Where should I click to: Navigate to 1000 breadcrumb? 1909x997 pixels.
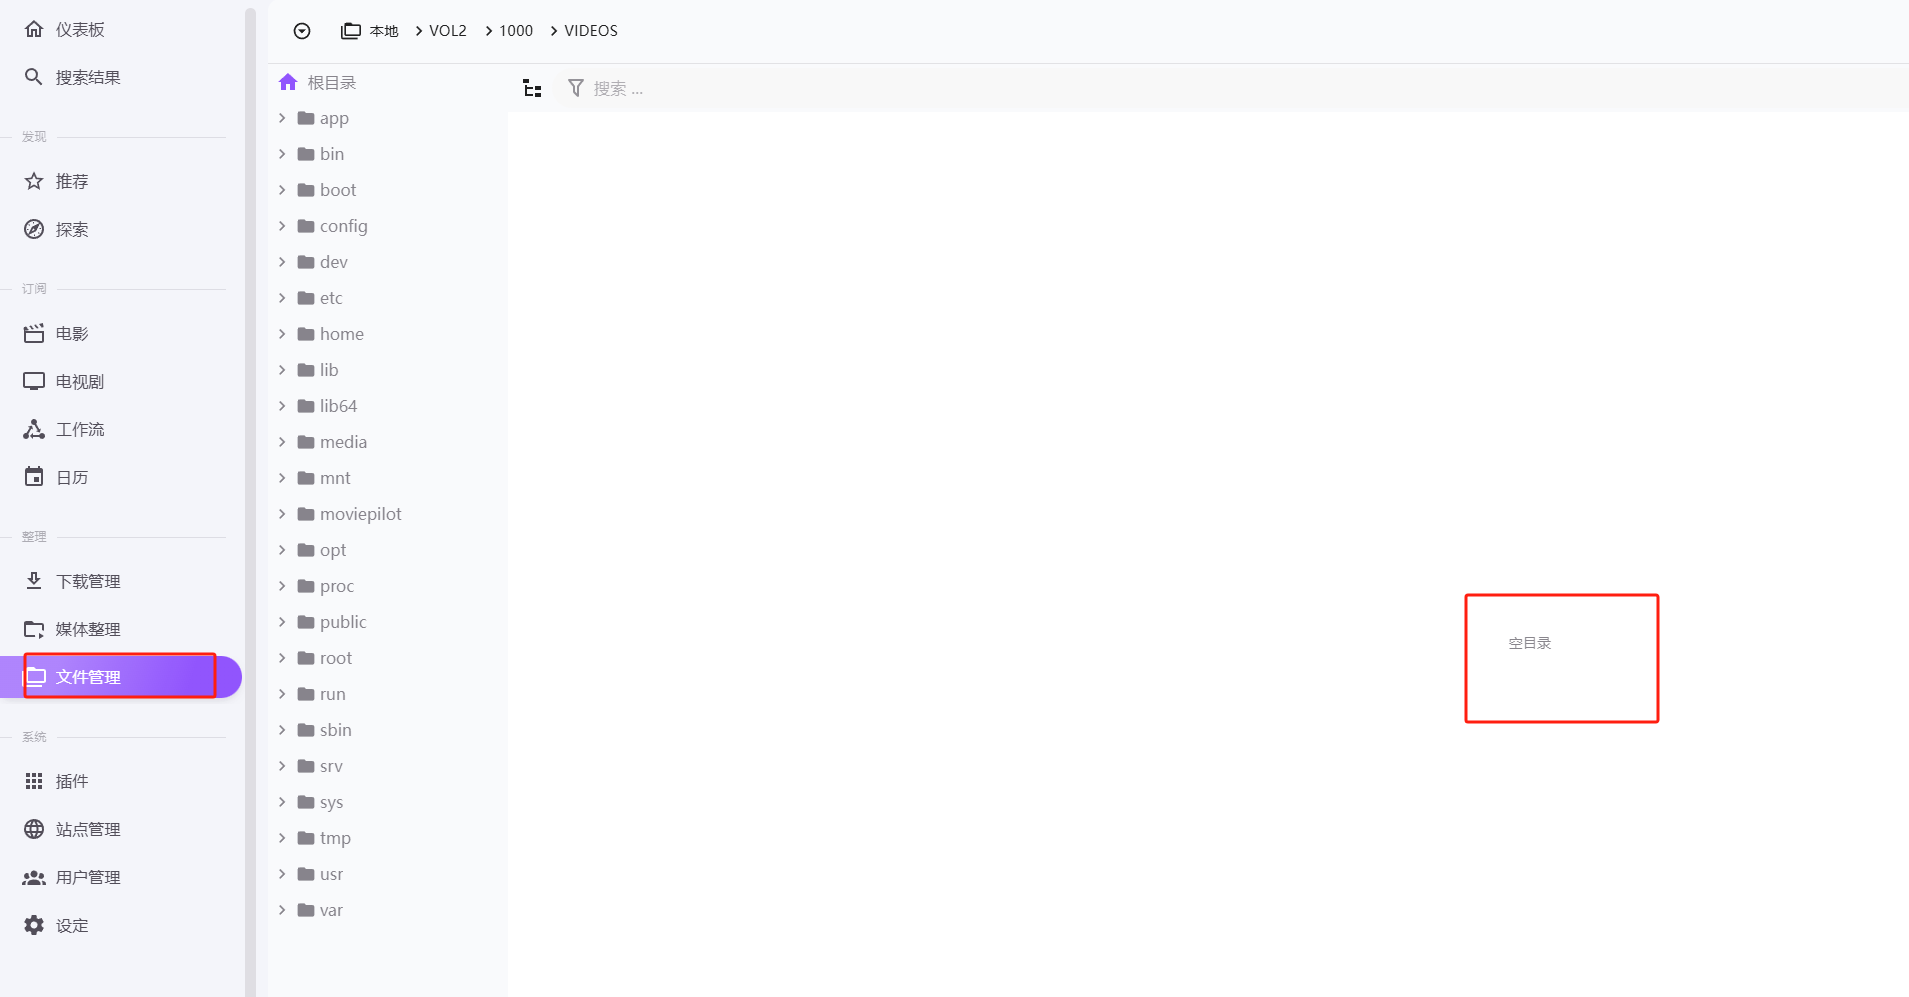[516, 31]
